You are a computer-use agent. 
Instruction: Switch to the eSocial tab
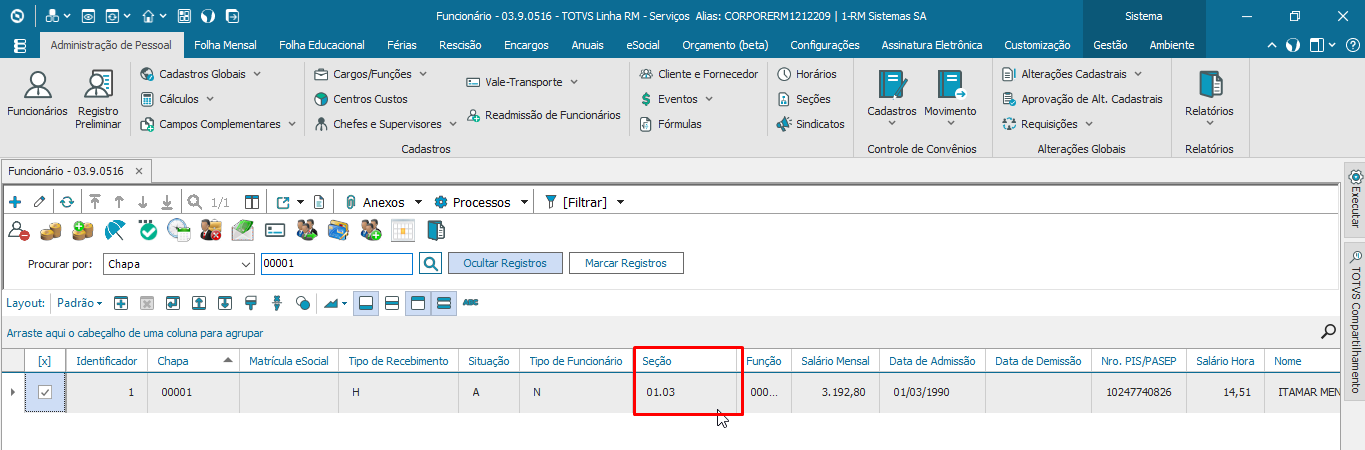coord(642,45)
